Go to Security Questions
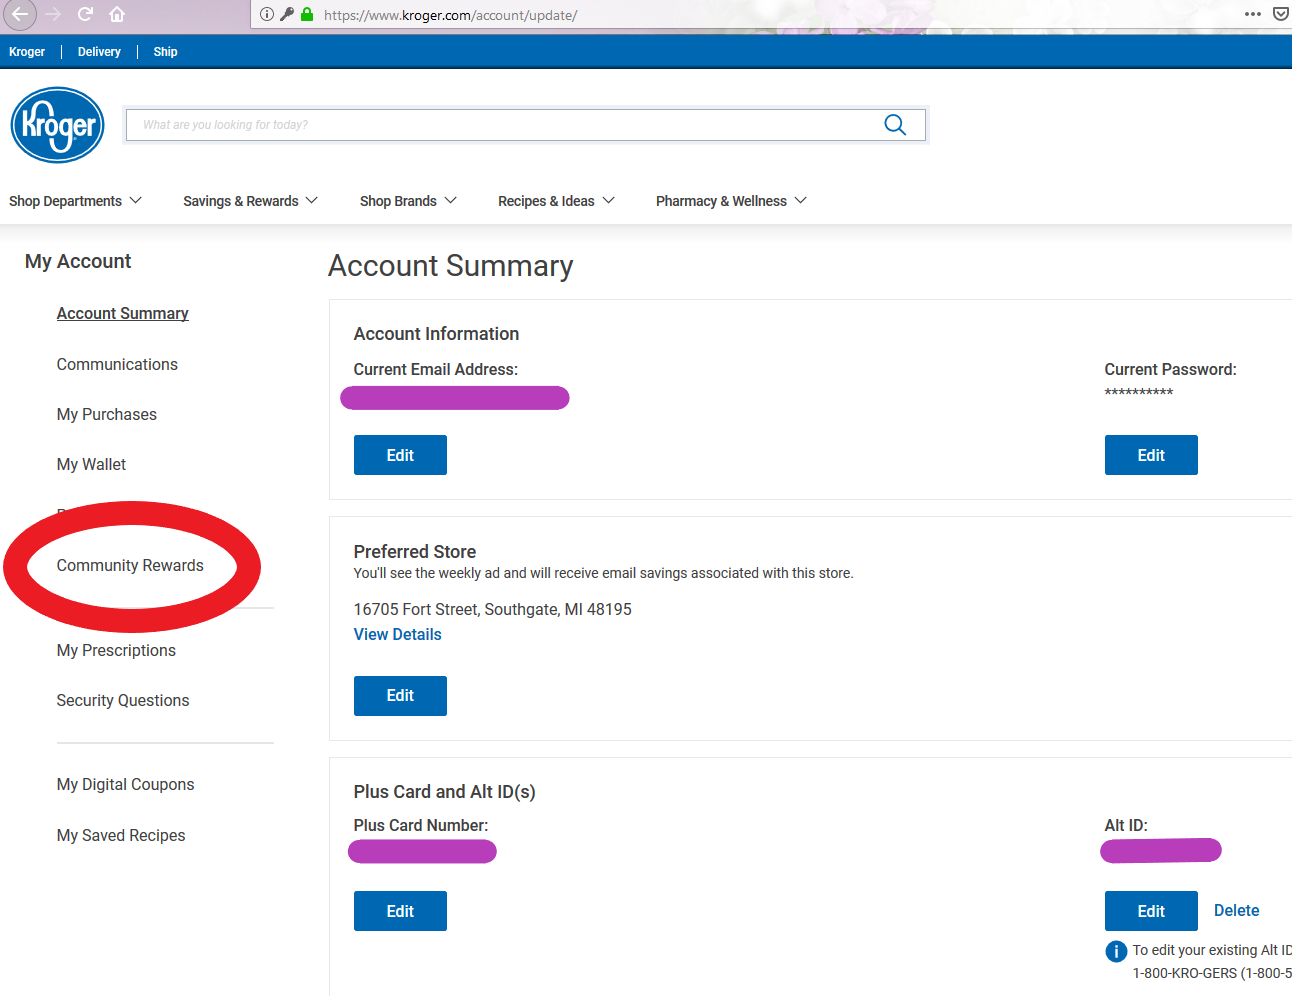The height and width of the screenshot is (996, 1292). [x=123, y=701]
